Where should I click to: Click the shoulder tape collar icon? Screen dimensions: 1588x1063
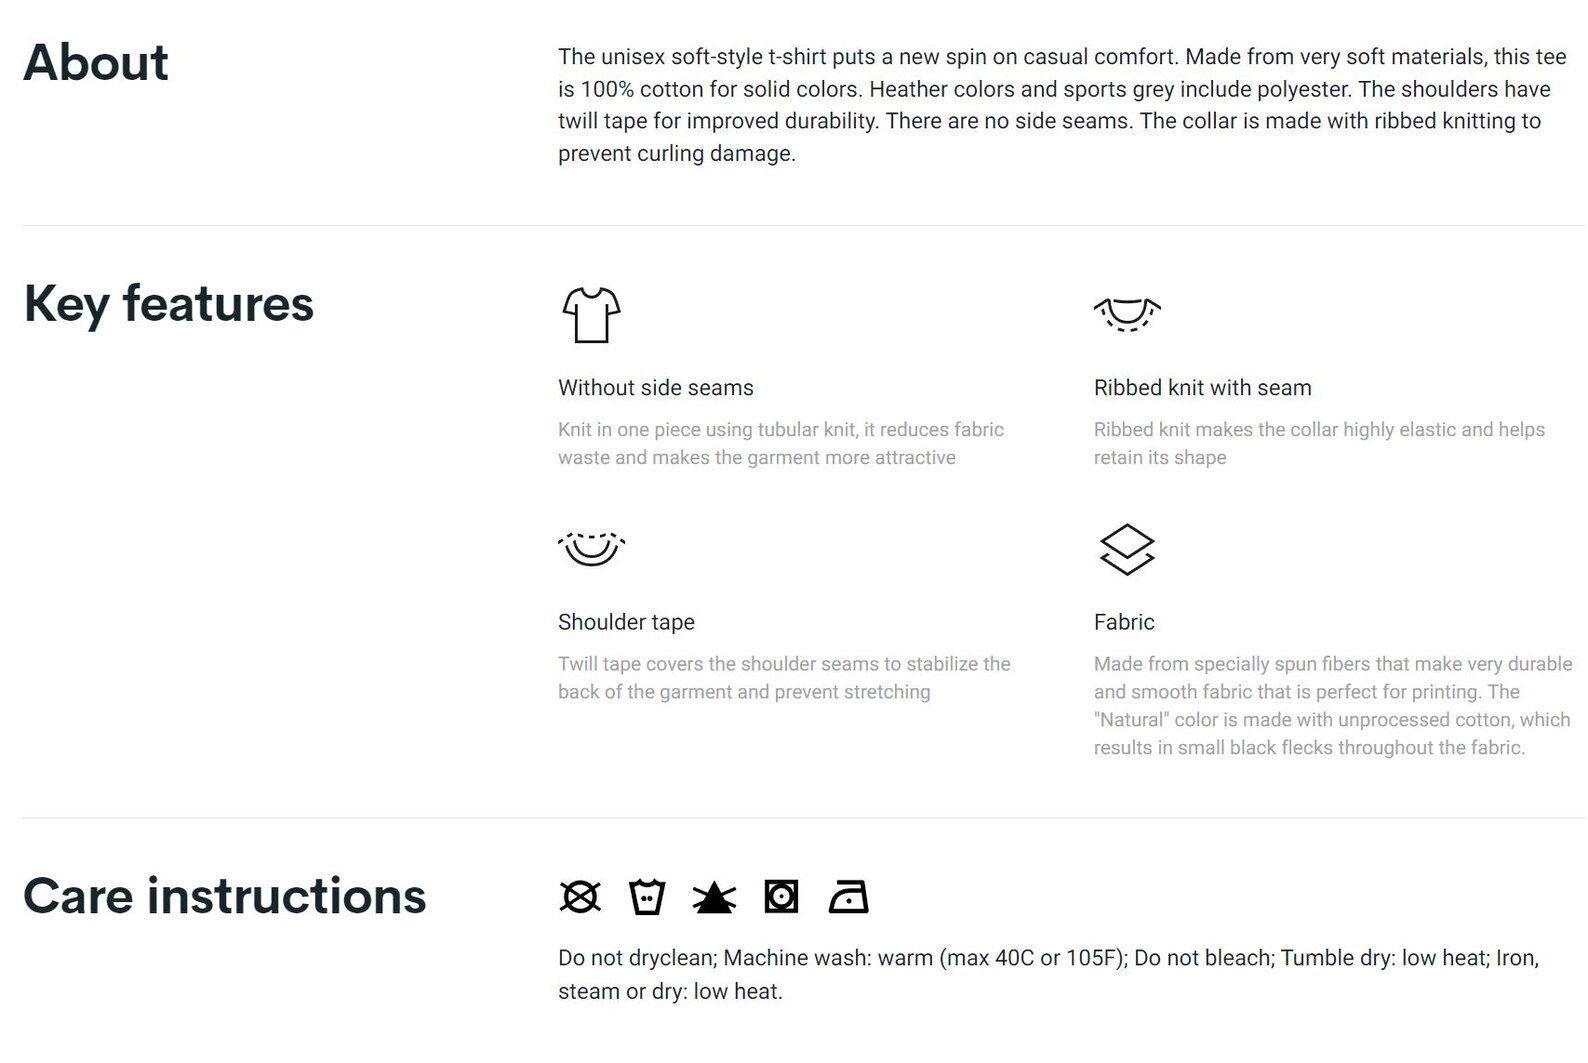591,549
